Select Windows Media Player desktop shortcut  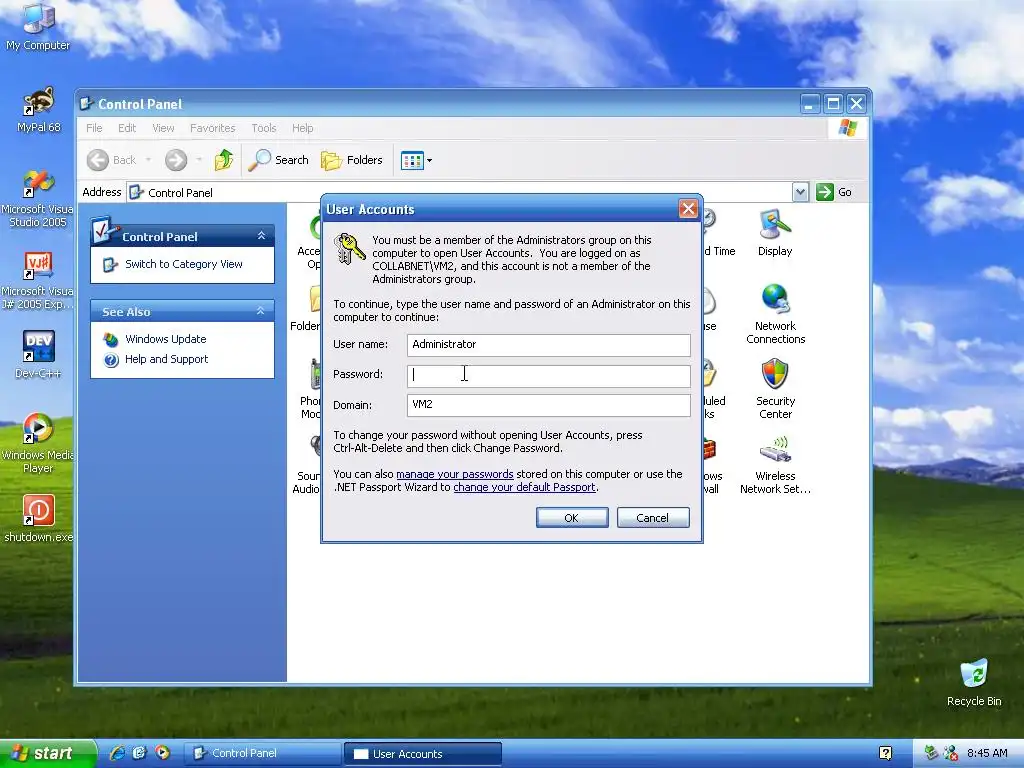[x=37, y=443]
